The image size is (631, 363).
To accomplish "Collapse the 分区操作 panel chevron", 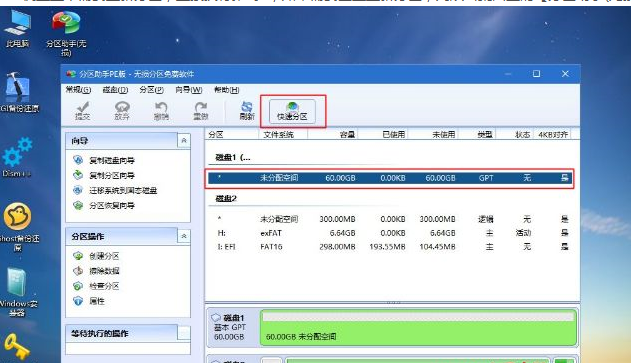I will 184,236.
